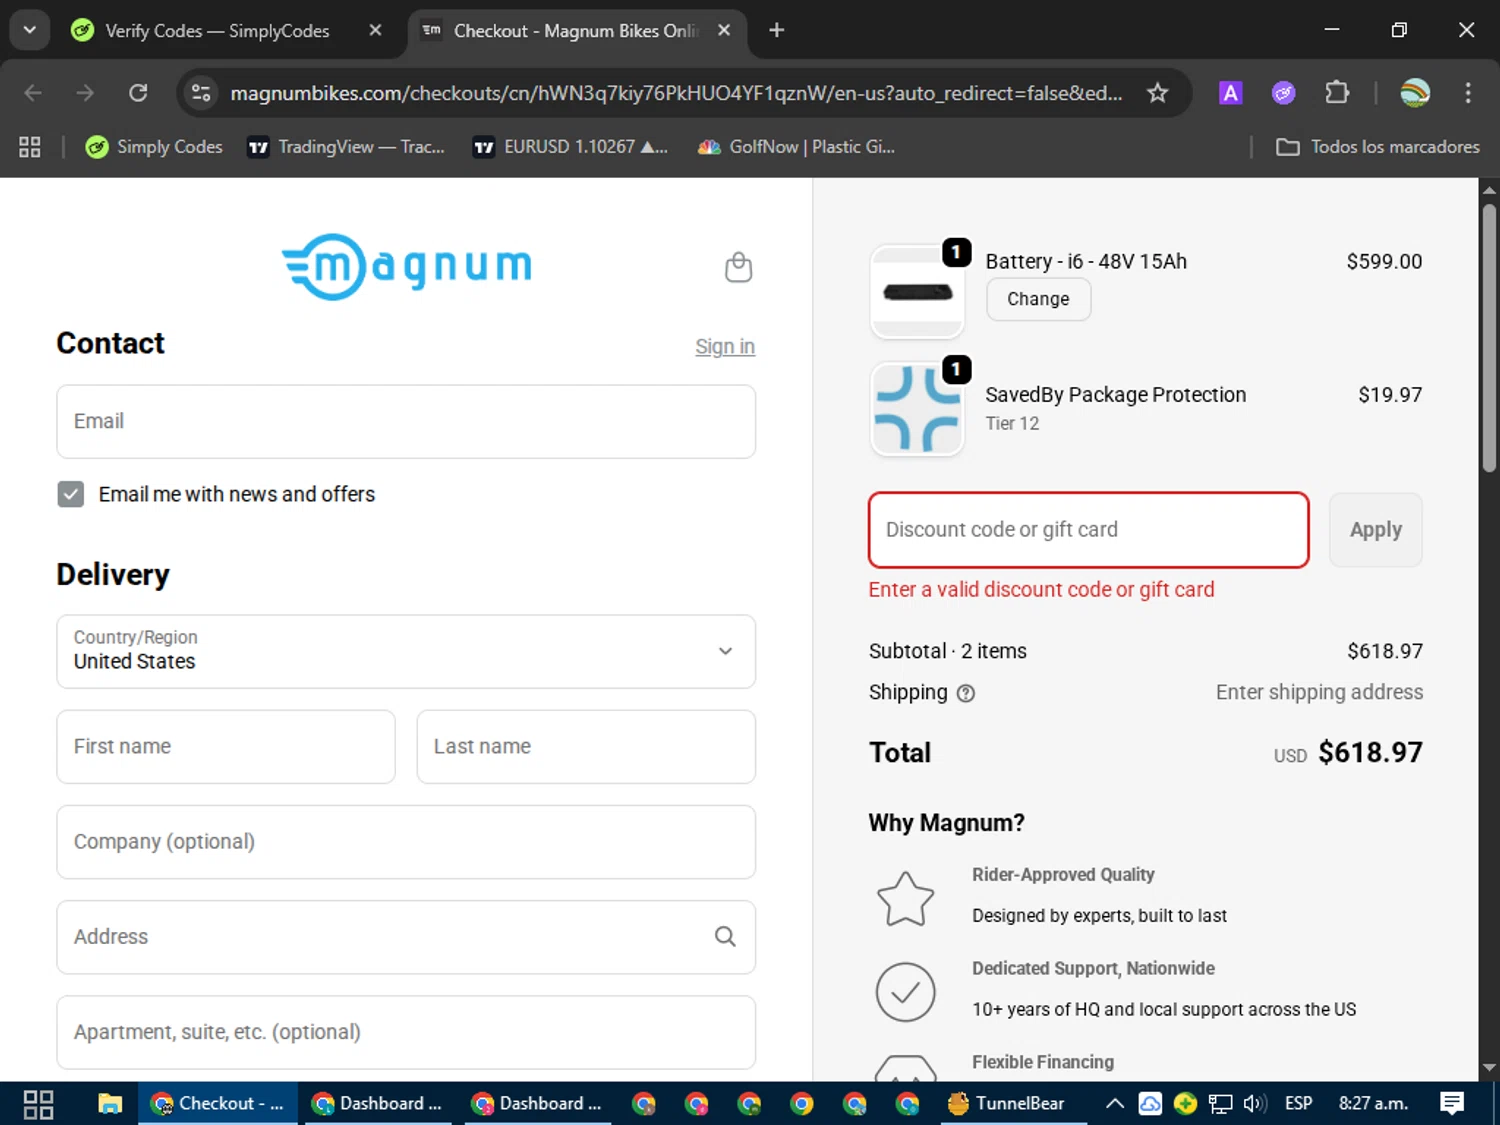Screen dimensions: 1500x1125
Task: Click the Tier 12 label
Action: 1012,424
